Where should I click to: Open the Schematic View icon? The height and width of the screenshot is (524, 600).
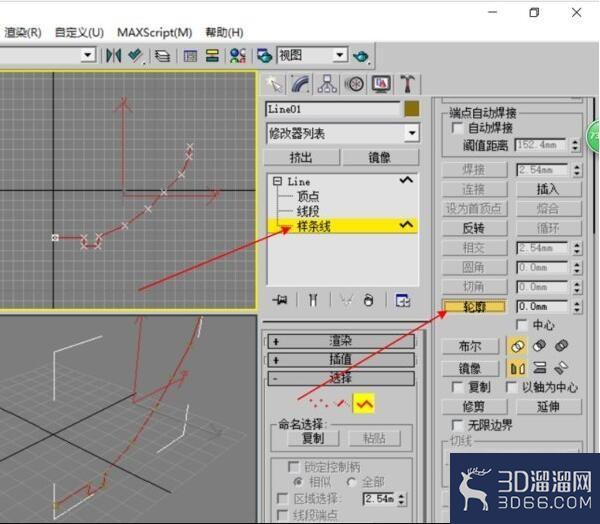[x=212, y=56]
